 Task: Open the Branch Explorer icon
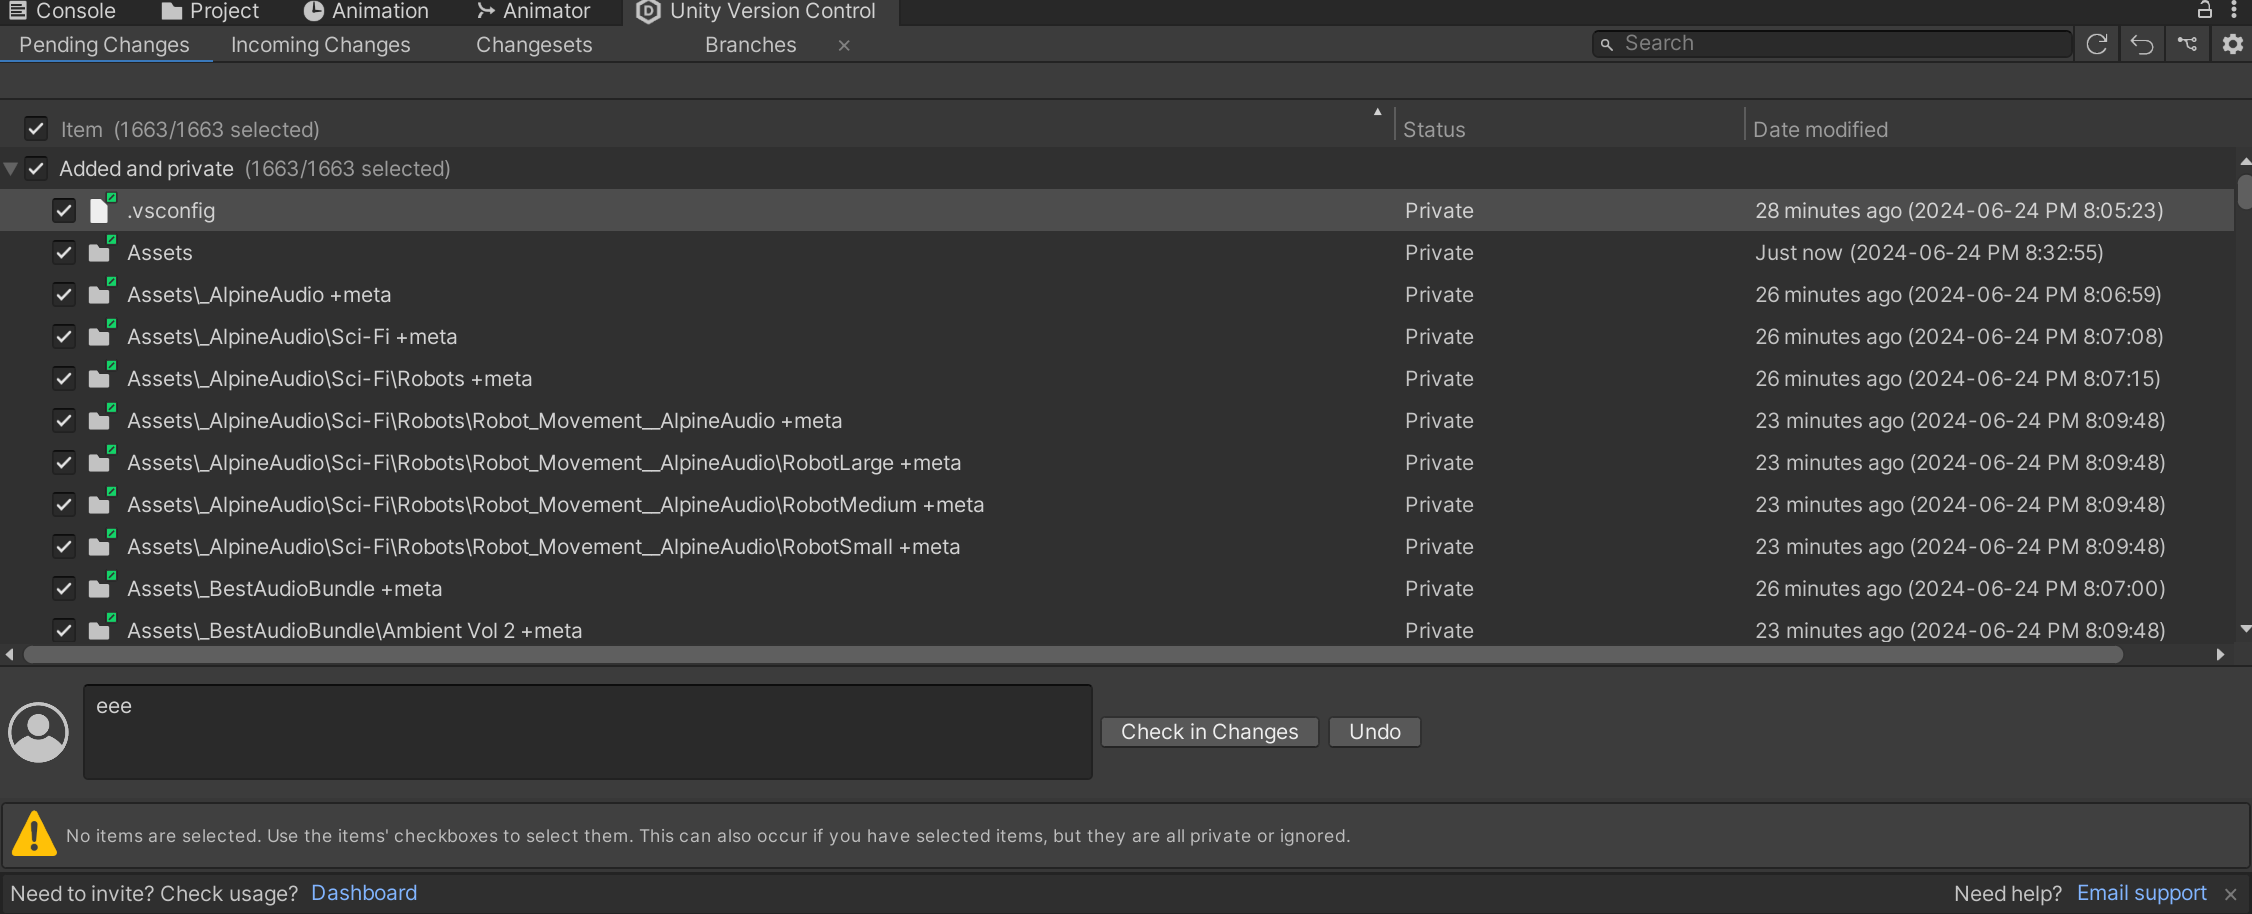point(2187,43)
